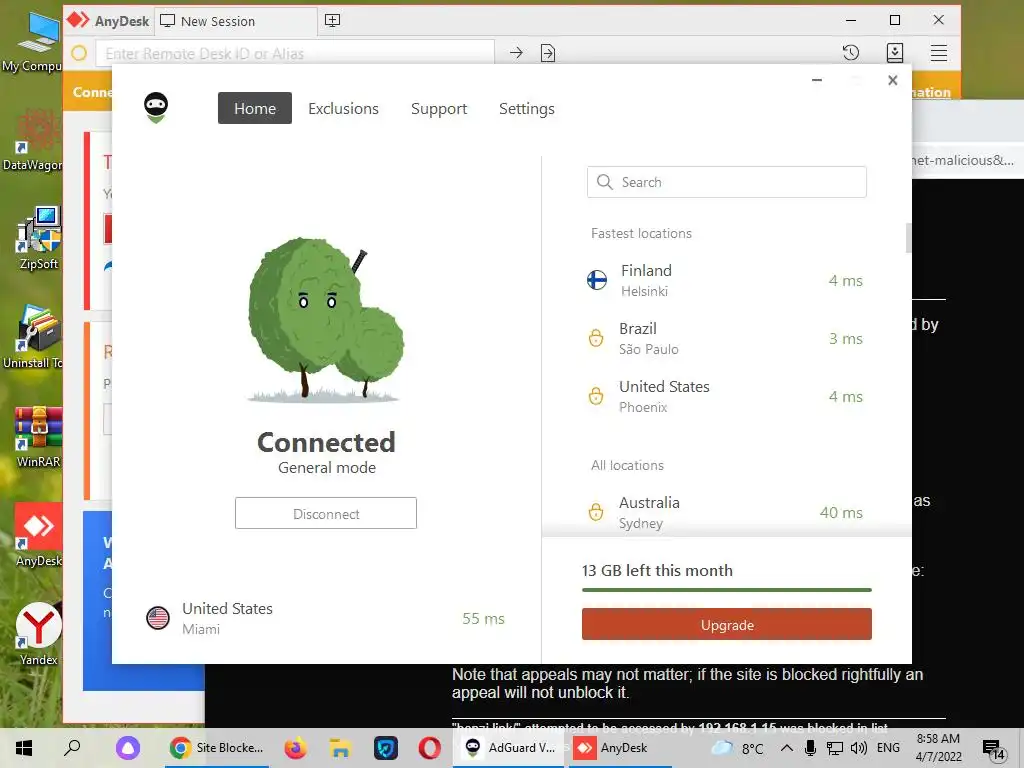Open ZipSoft desktop shortcut
Screen dimensions: 1024x768
tap(39, 238)
